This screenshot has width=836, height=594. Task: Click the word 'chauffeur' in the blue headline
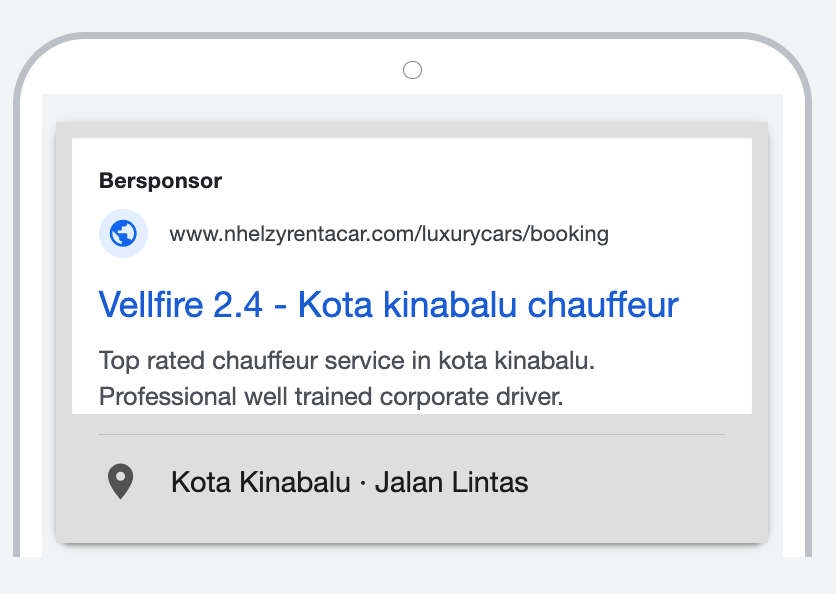(x=603, y=305)
